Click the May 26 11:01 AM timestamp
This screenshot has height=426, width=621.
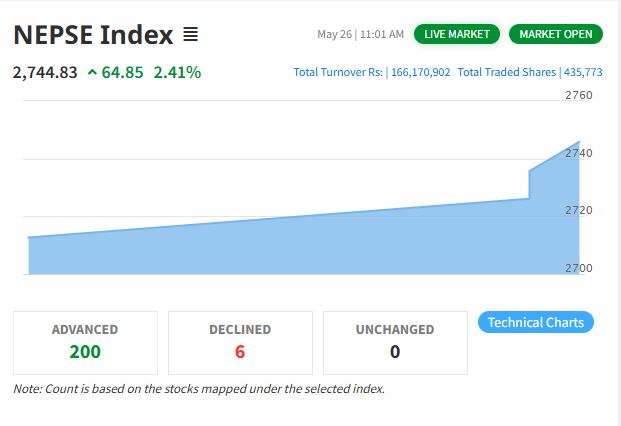[360, 34]
